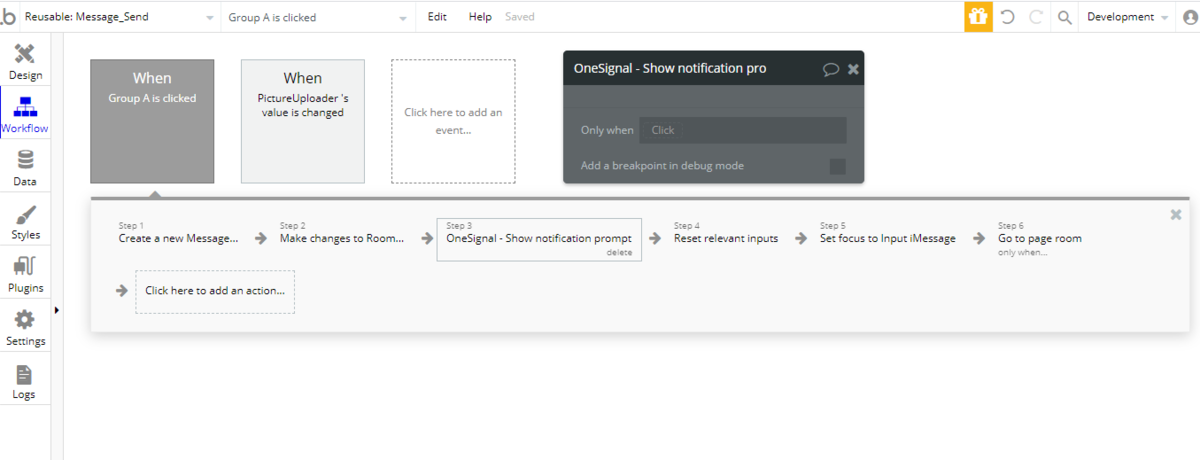
Task: Open the Group A is clicked dropdown
Action: point(318,17)
